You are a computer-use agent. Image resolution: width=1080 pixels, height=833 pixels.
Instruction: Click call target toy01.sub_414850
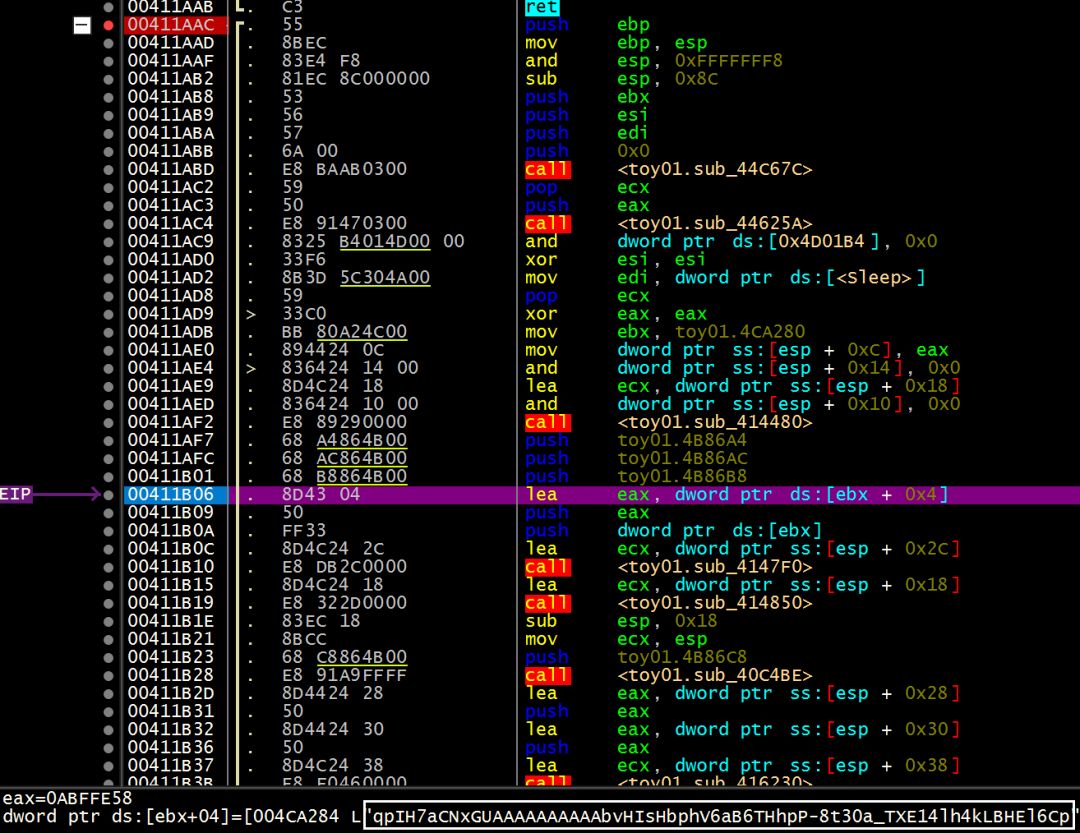coord(715,603)
